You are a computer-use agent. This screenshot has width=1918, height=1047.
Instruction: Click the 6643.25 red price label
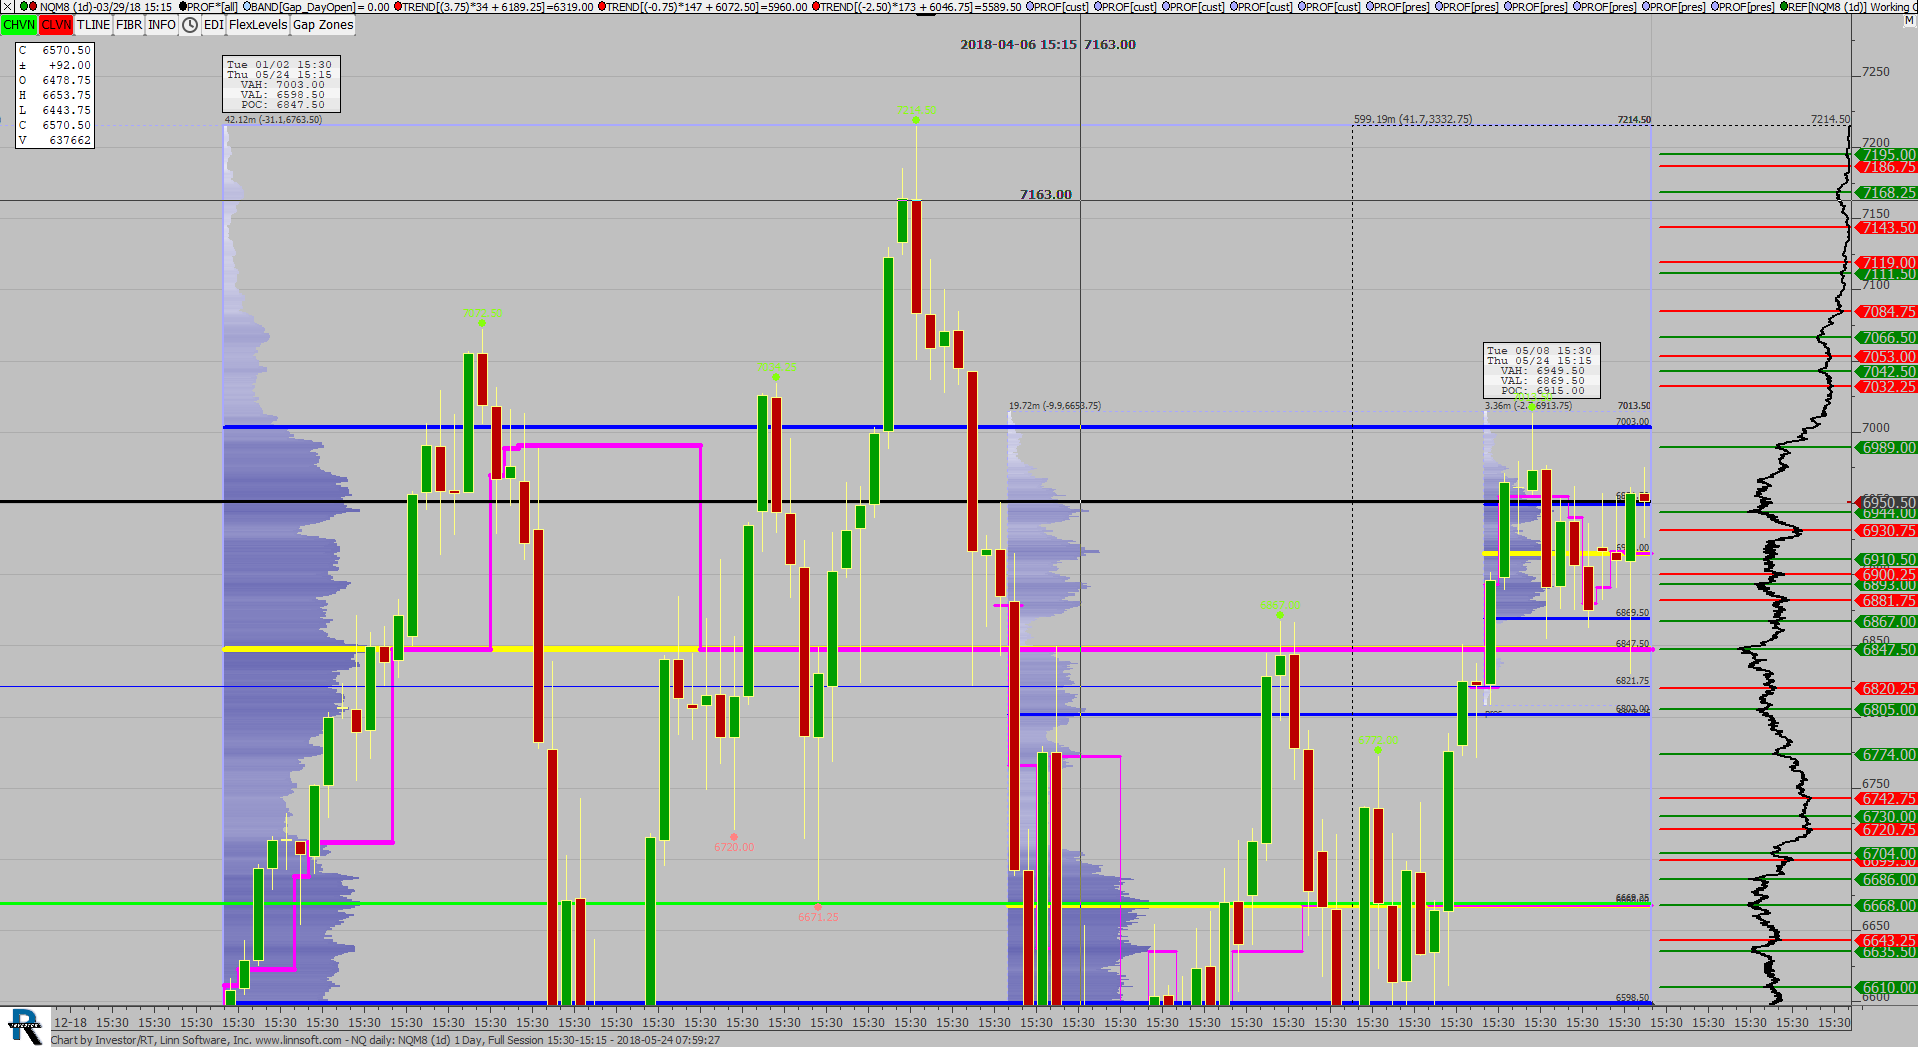point(1887,941)
